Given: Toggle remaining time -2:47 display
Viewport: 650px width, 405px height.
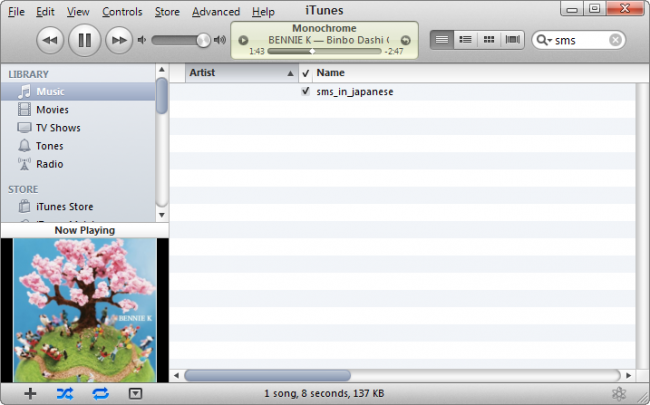Looking at the screenshot, I should coord(394,51).
